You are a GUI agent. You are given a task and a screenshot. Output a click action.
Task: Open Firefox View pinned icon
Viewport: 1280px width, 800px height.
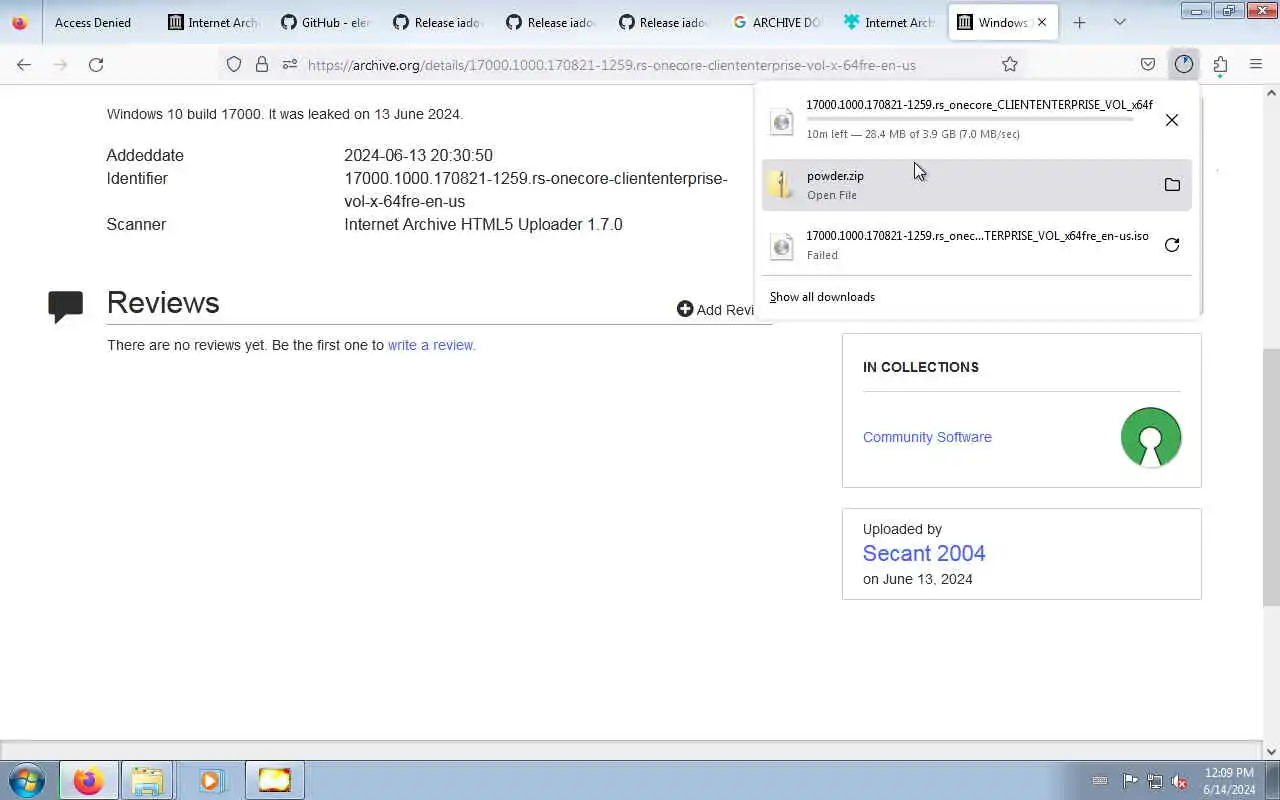click(20, 22)
